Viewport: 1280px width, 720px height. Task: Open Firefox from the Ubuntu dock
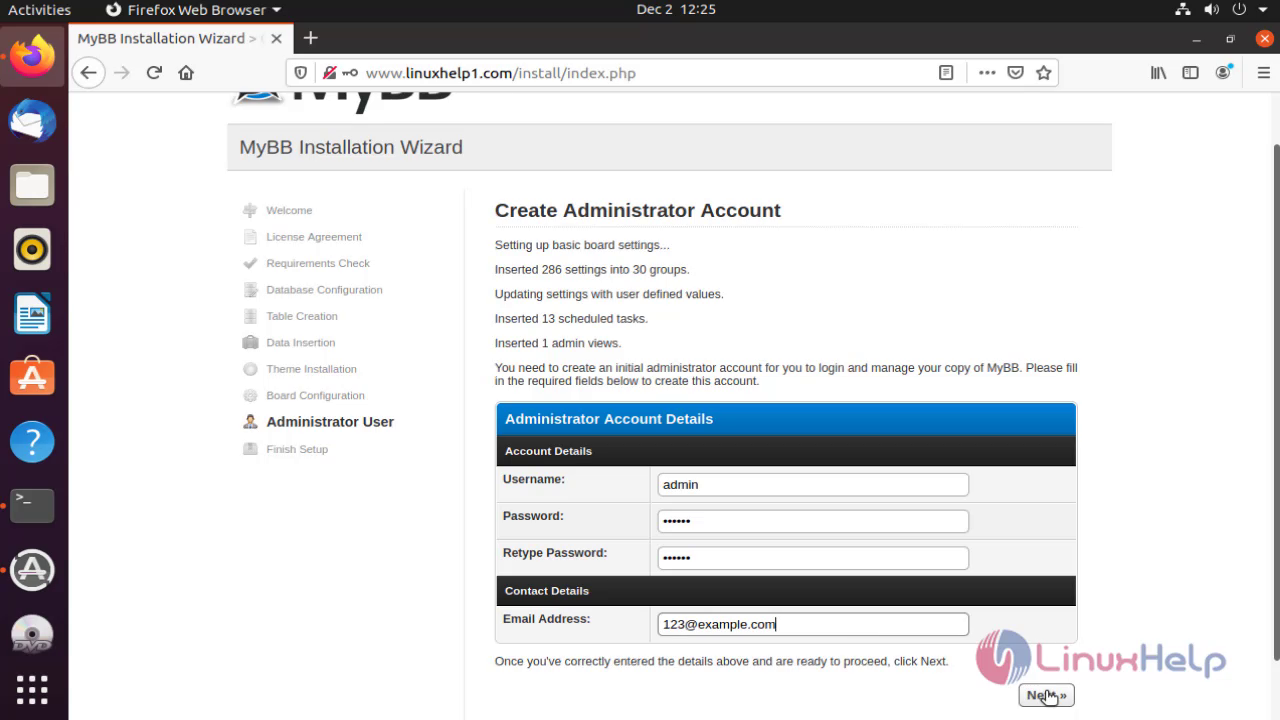pos(33,56)
